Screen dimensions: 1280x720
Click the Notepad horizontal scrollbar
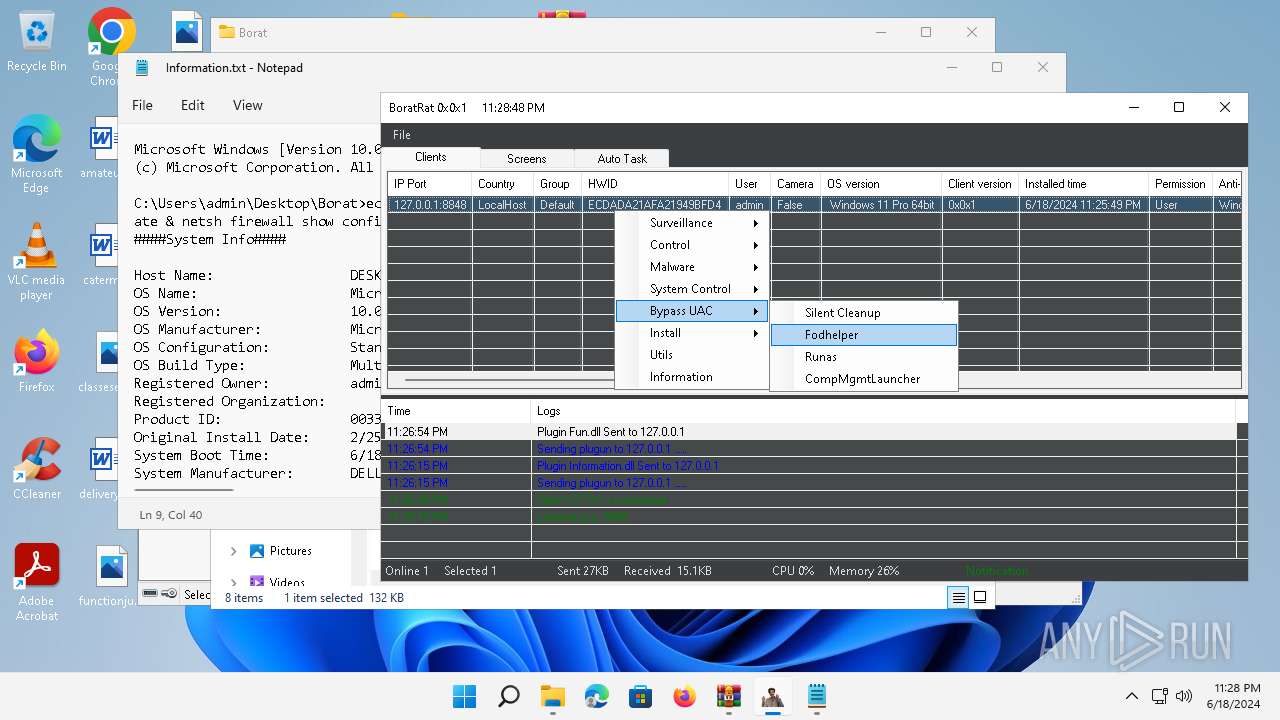coord(184,490)
